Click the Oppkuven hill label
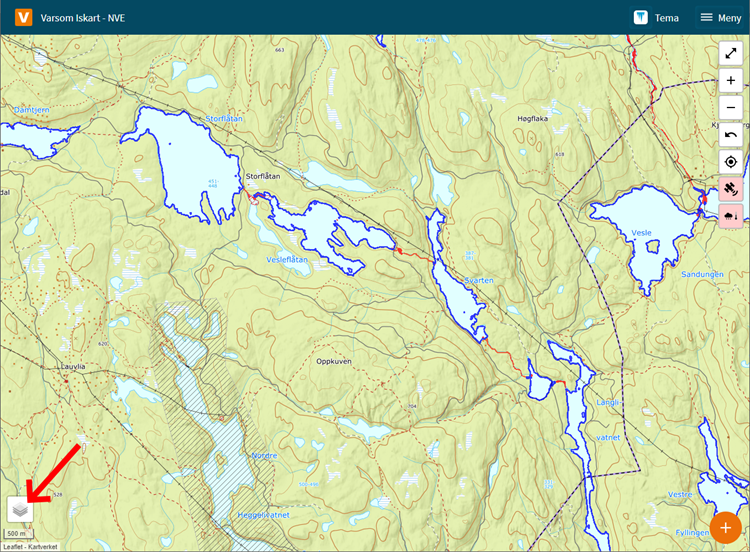Image resolution: width=750 pixels, height=552 pixels. pyautogui.click(x=334, y=361)
